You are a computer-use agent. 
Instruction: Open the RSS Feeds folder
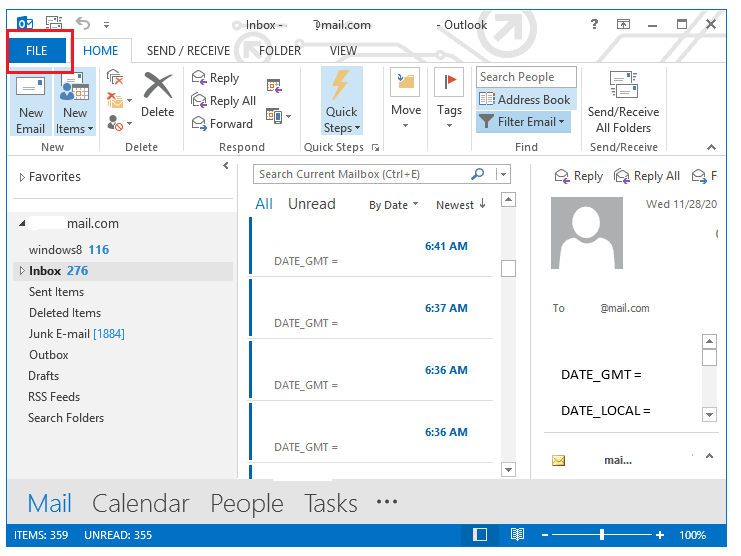[x=54, y=397]
